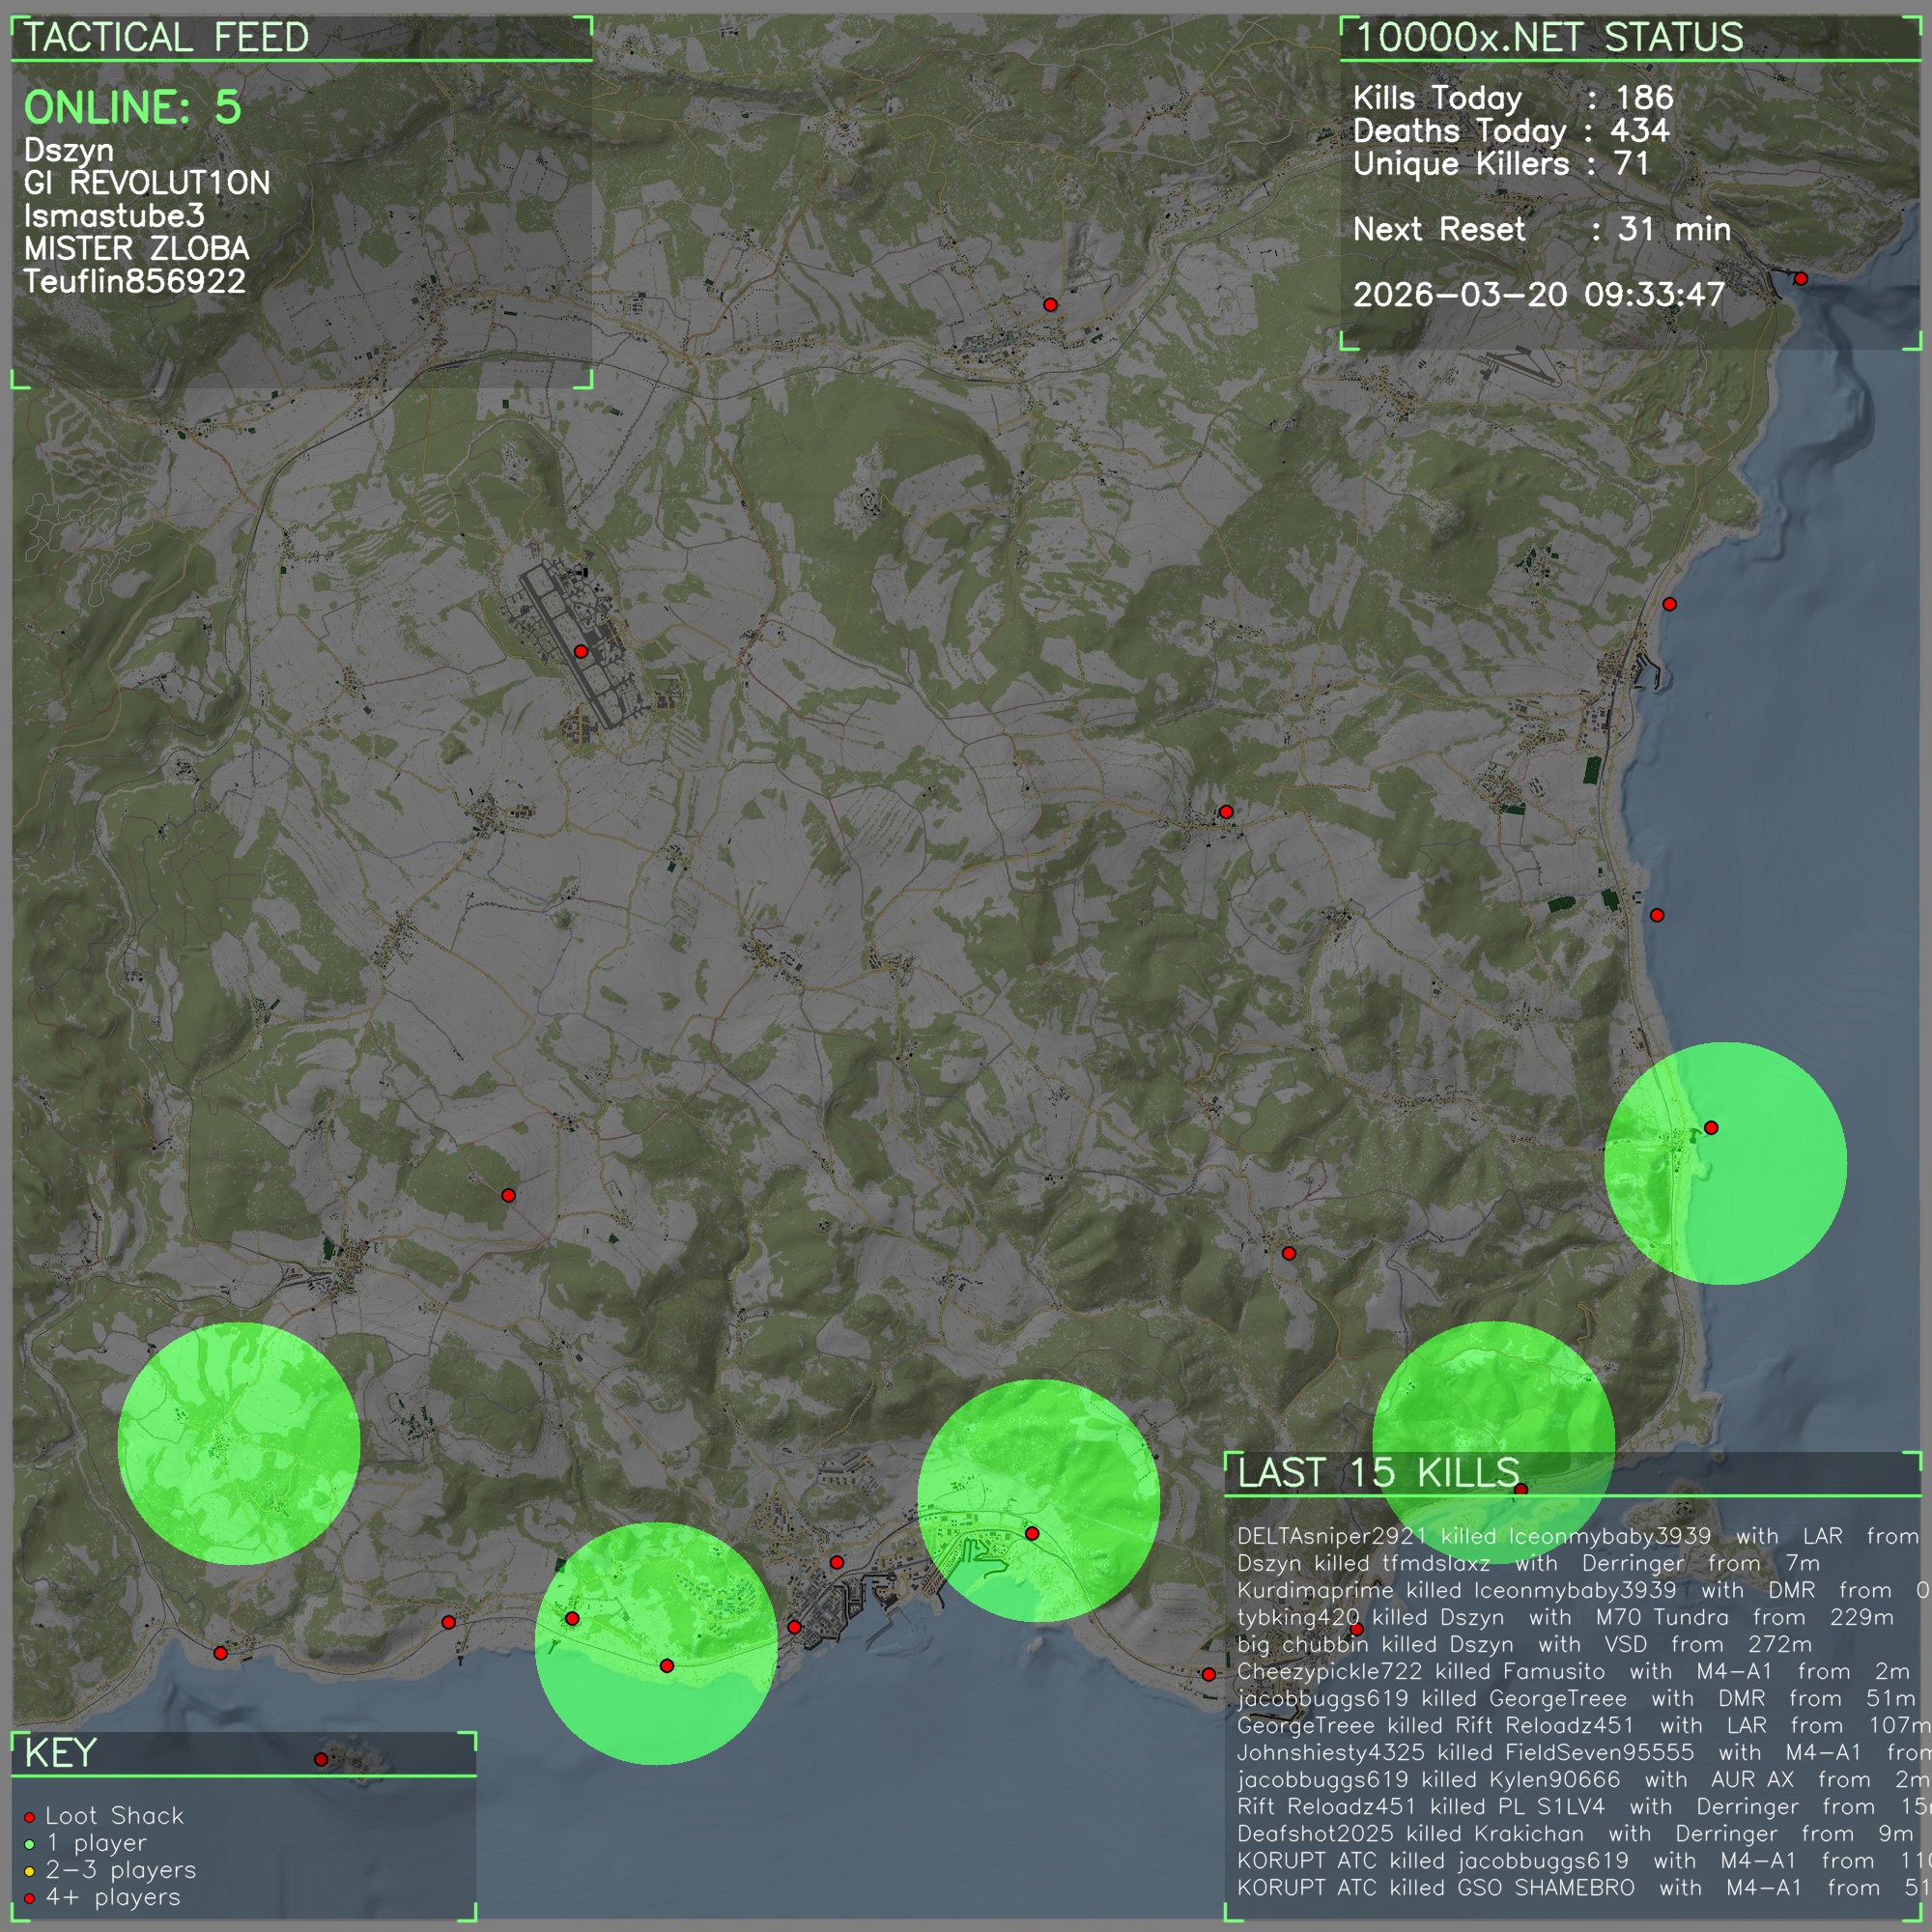1932x1932 pixels.
Task: Click Teuflin856922 in the online players list
Action: [x=135, y=282]
